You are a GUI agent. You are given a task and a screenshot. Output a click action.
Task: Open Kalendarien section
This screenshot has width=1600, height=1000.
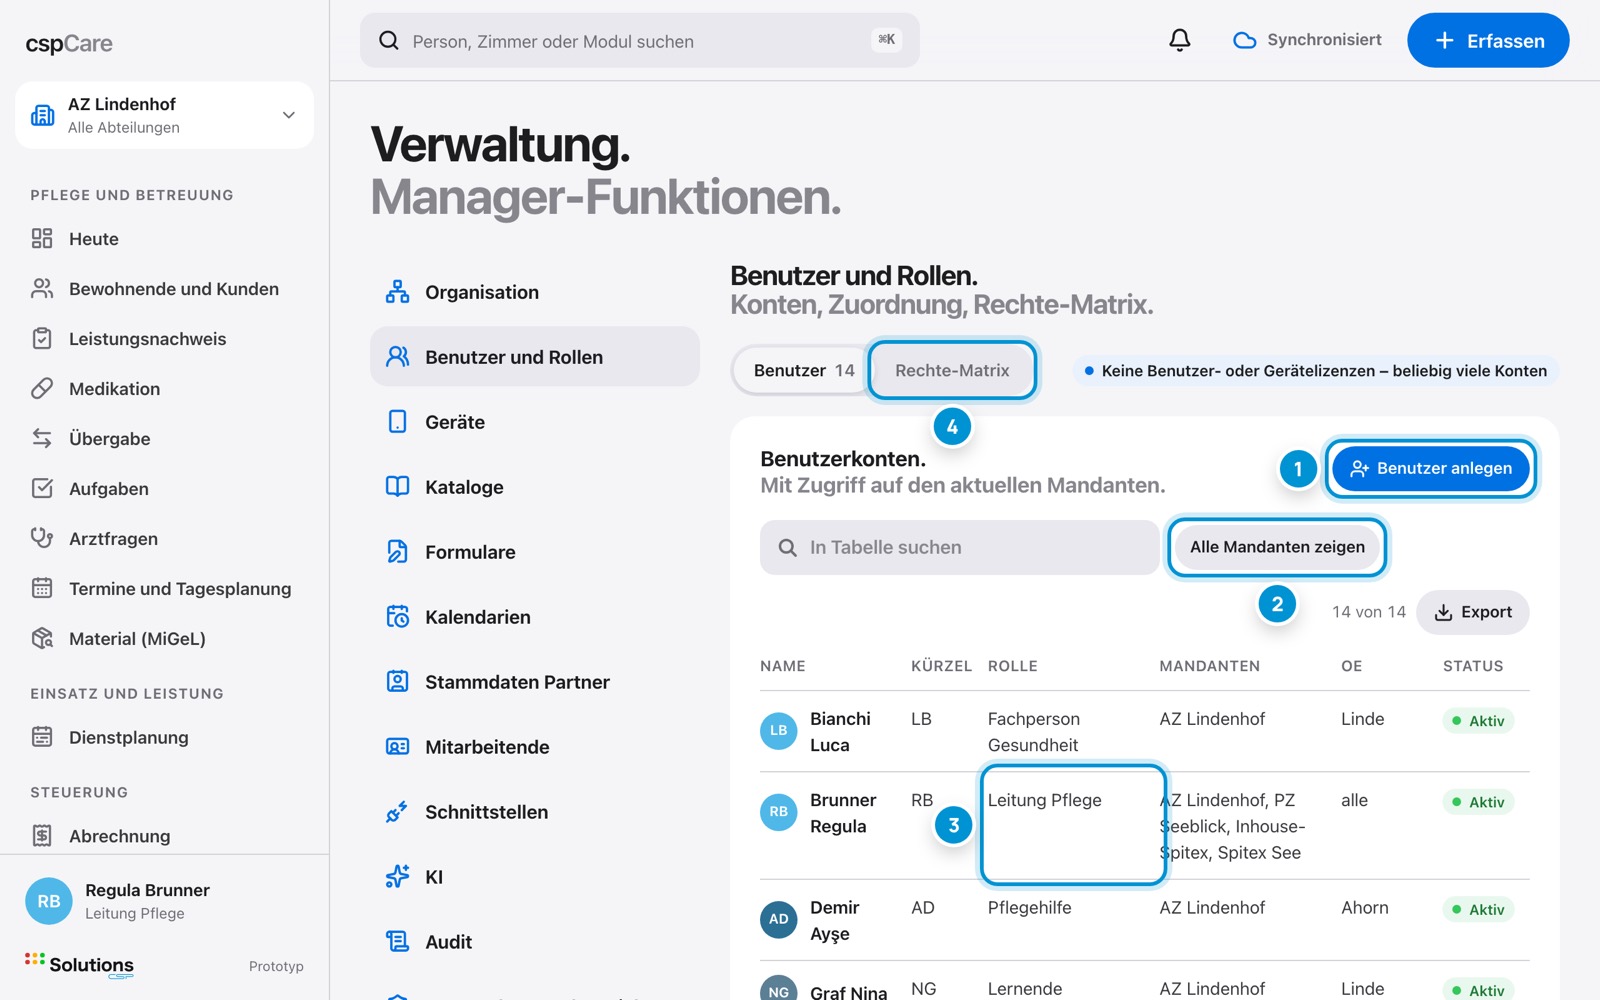pyautogui.click(x=535, y=617)
